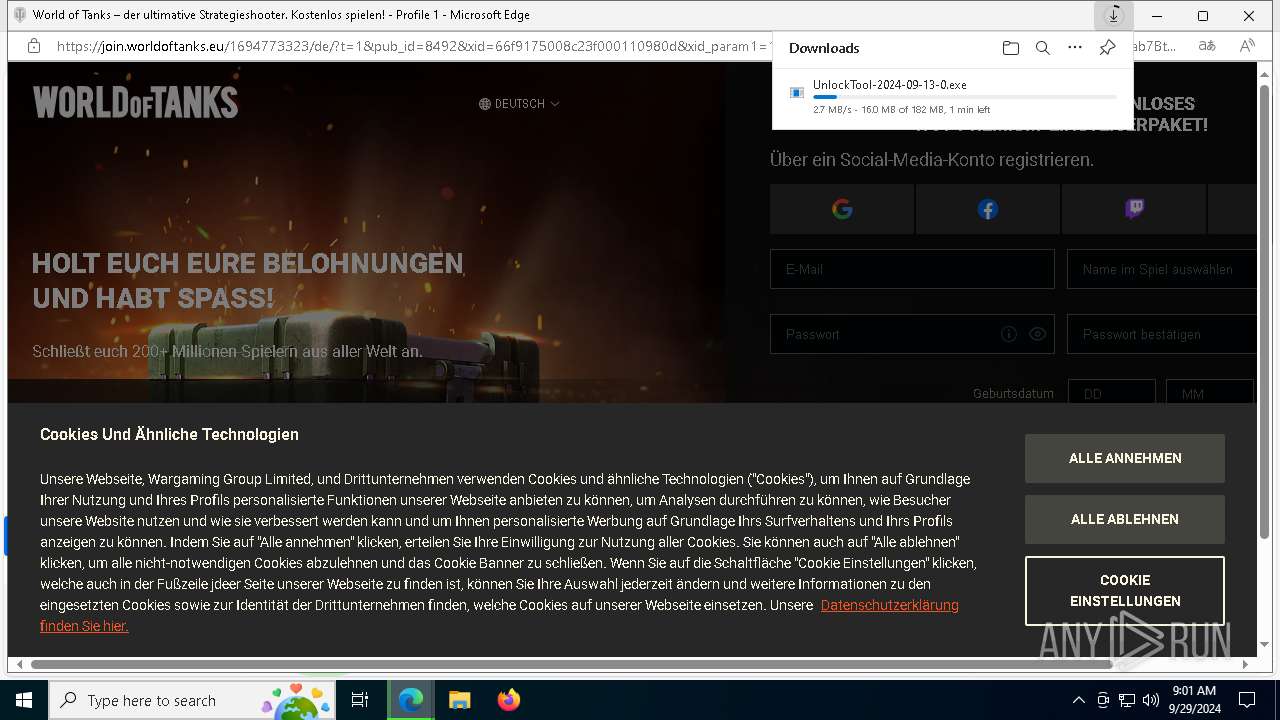This screenshot has height=720, width=1280.
Task: Click the DD birth date field
Action: [1112, 392]
